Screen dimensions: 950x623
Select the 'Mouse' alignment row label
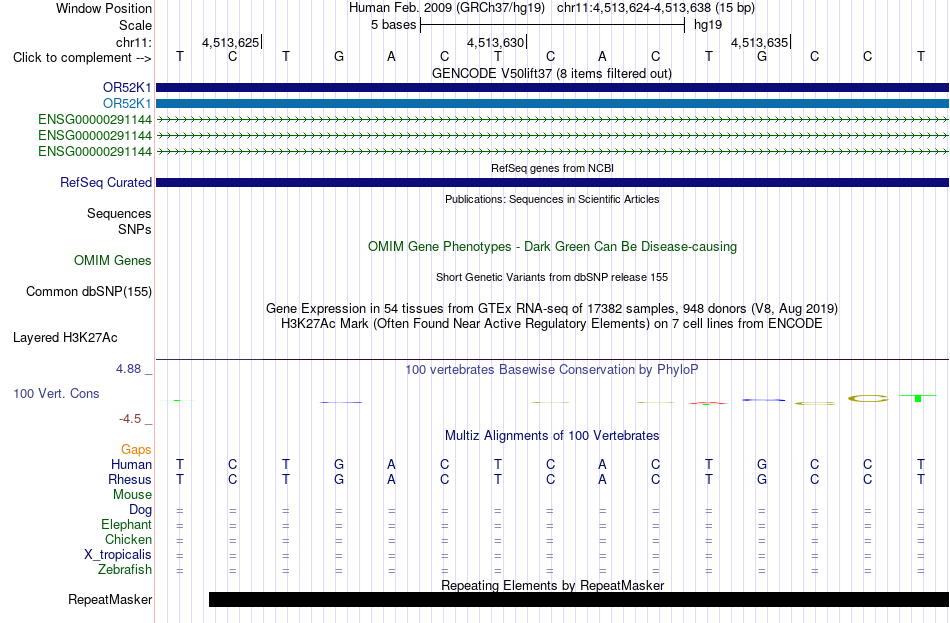pos(132,495)
